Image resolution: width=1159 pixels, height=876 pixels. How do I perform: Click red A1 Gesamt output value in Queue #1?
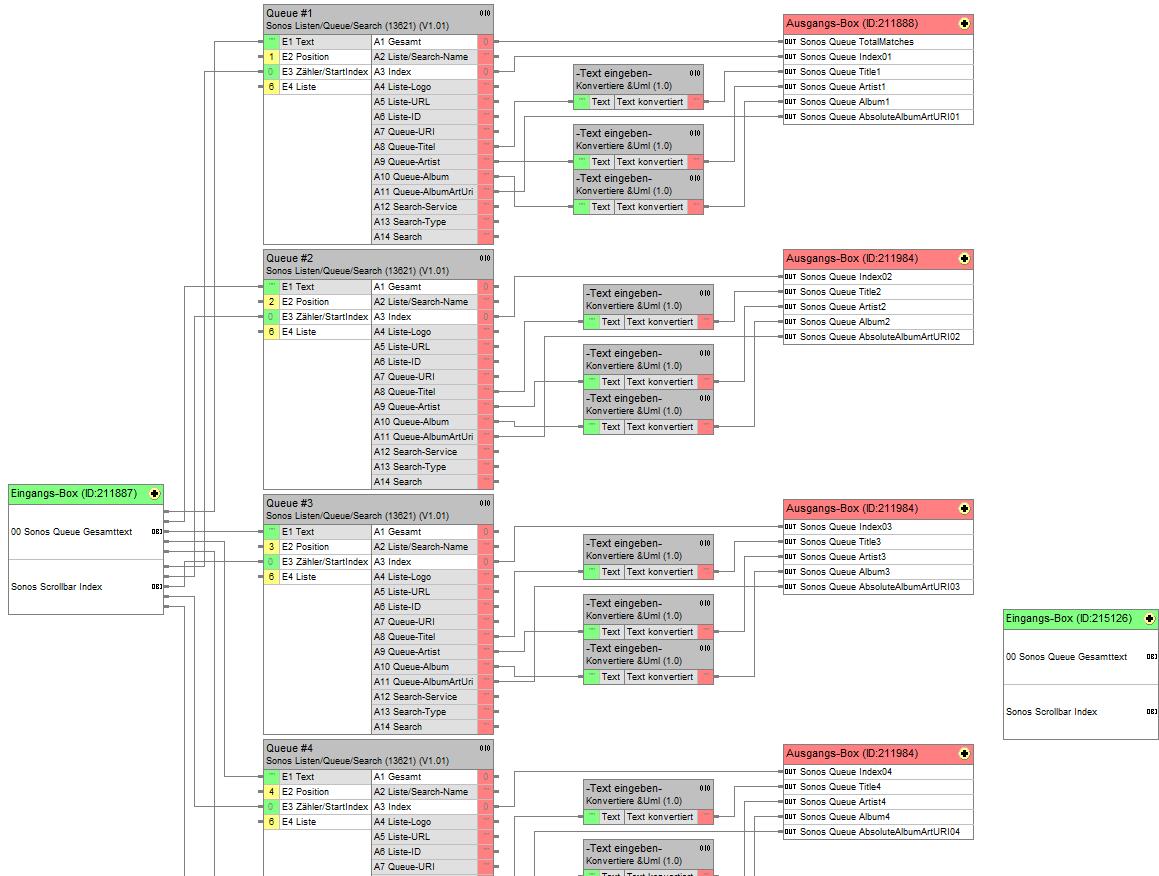pyautogui.click(x=485, y=42)
